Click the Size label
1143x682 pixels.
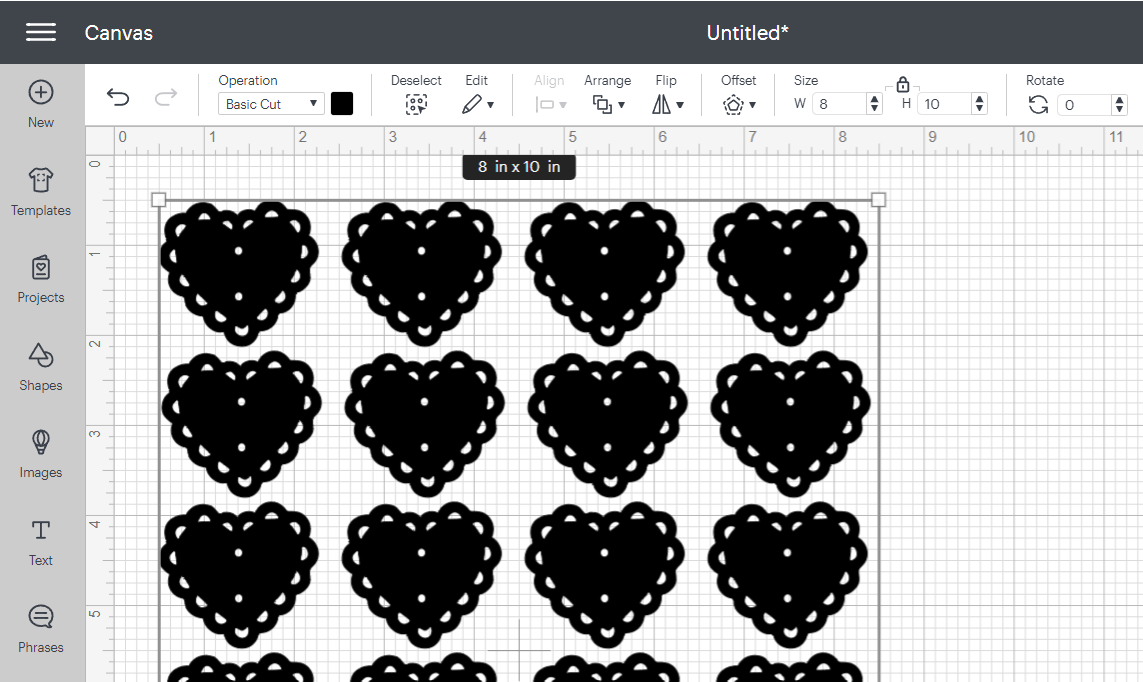point(805,80)
